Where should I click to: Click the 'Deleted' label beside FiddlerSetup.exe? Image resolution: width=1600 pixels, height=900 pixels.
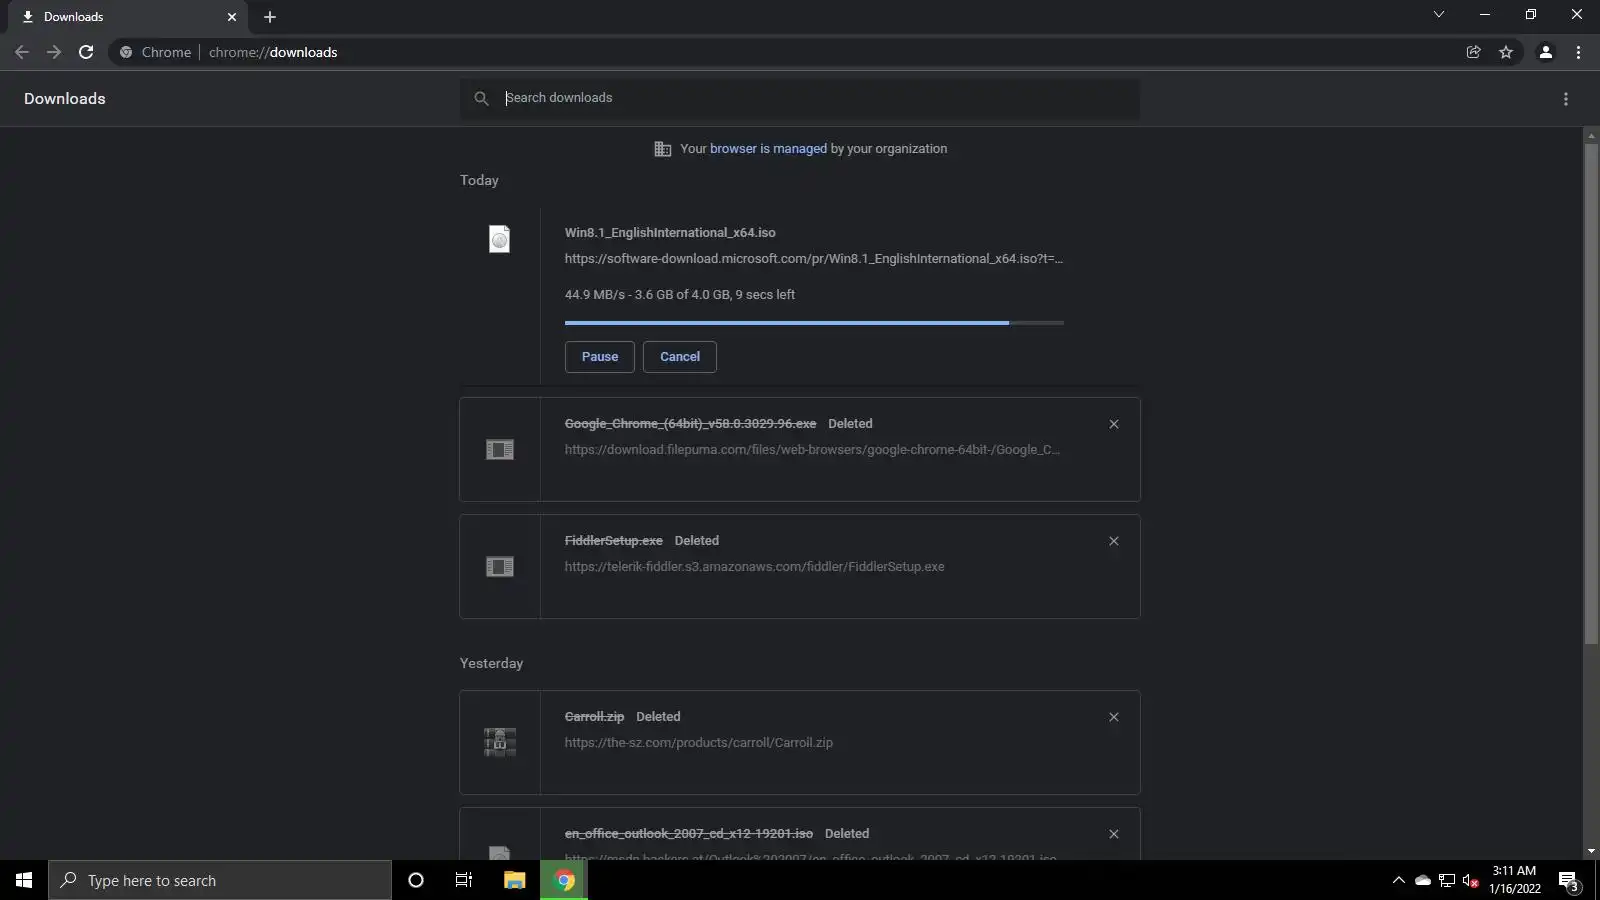(x=697, y=541)
